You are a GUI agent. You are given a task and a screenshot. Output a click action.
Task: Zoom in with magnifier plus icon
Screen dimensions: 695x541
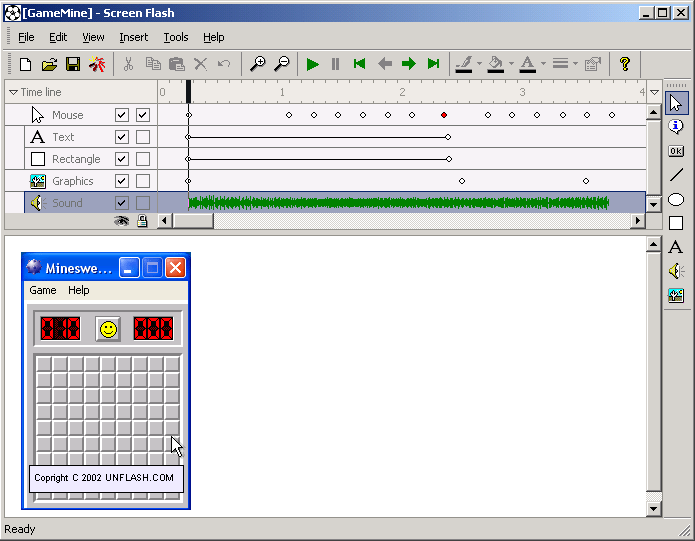(x=258, y=64)
